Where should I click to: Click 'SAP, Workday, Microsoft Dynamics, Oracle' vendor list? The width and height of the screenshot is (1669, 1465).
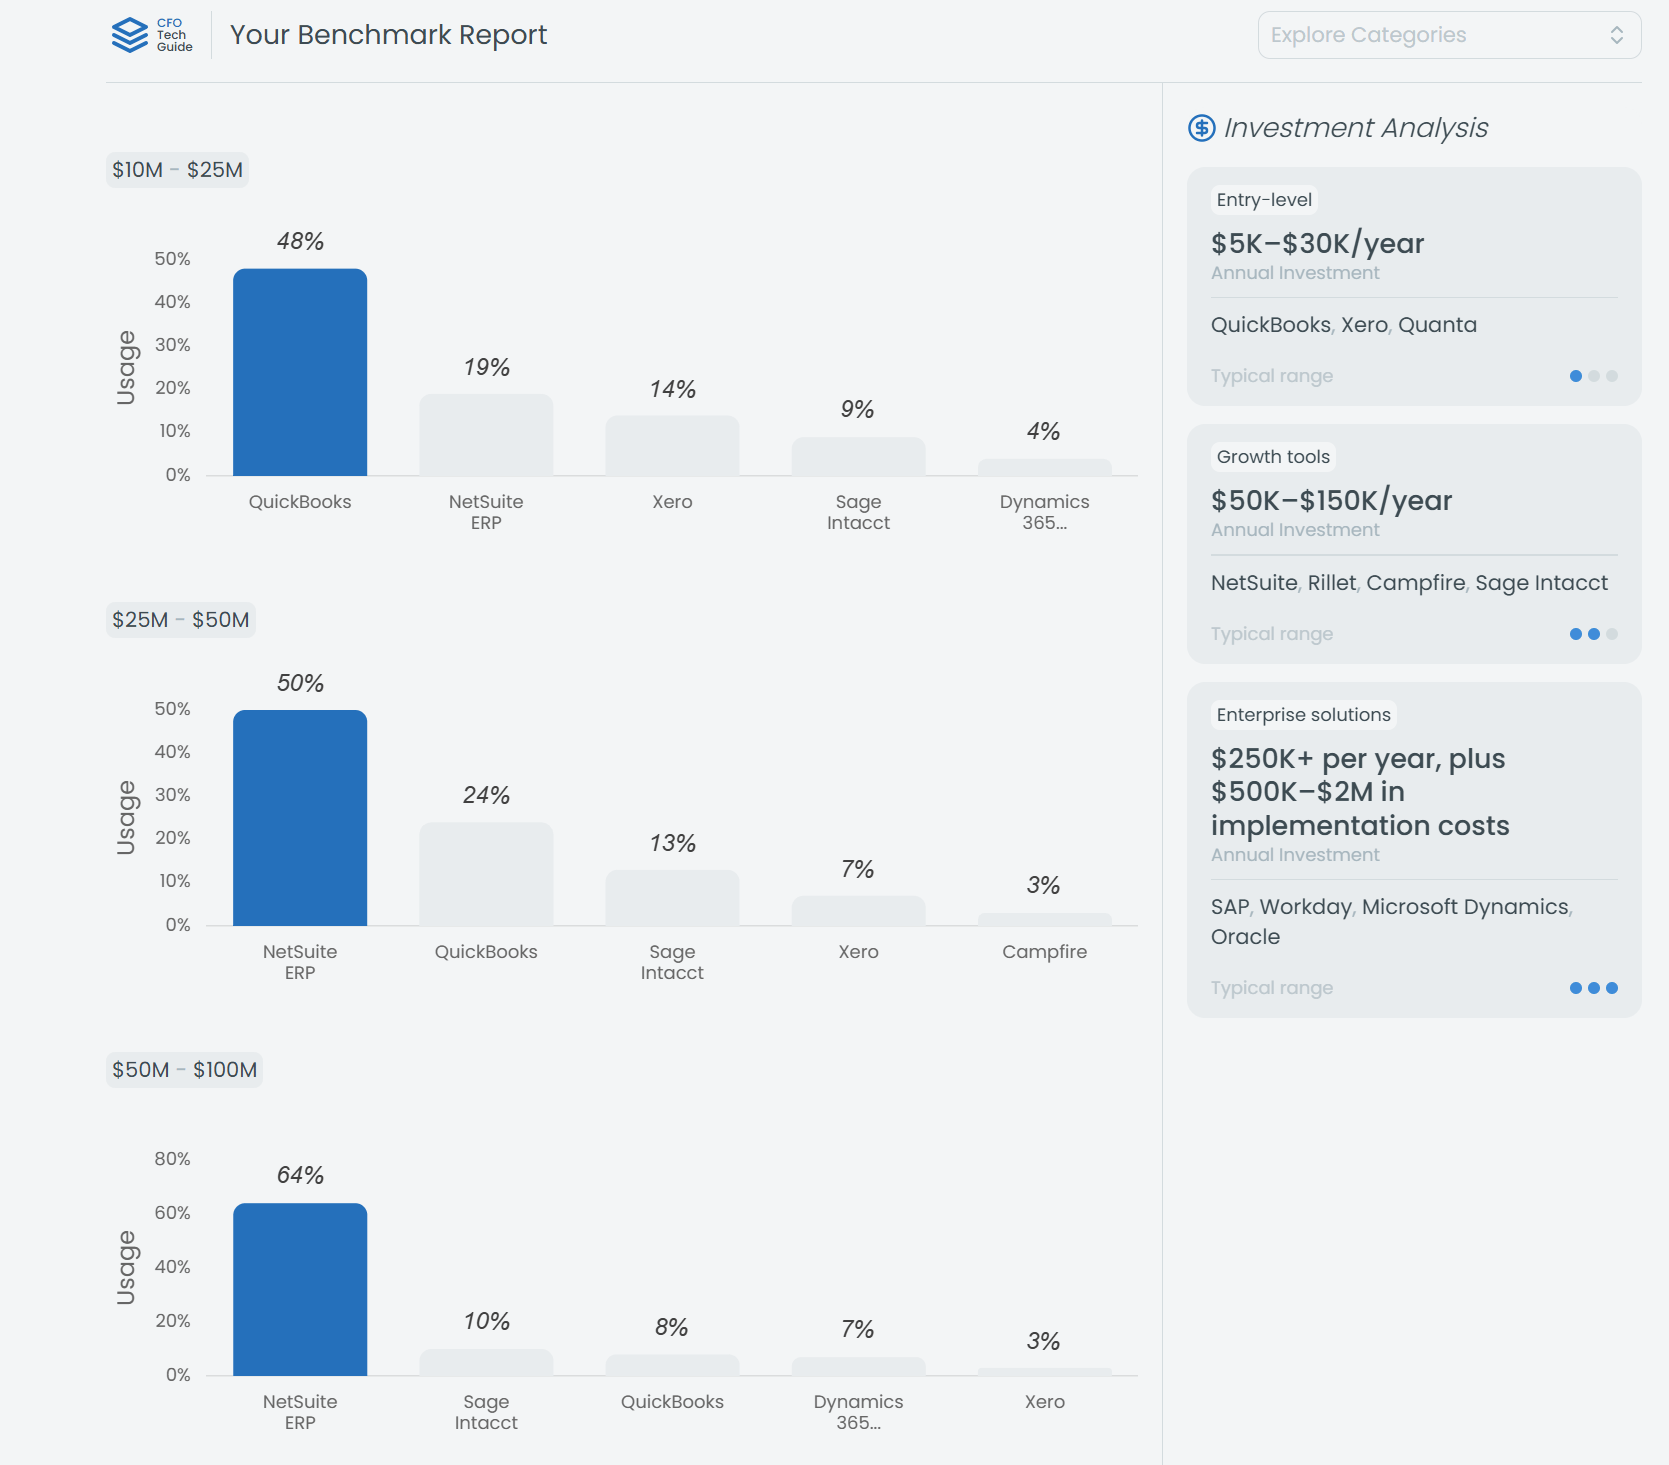(x=1391, y=922)
